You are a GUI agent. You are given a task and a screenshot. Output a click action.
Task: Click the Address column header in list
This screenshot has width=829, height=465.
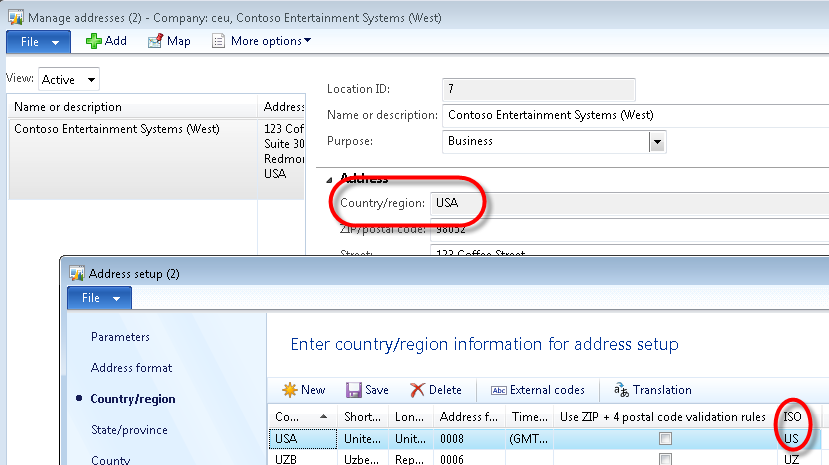click(x=281, y=107)
